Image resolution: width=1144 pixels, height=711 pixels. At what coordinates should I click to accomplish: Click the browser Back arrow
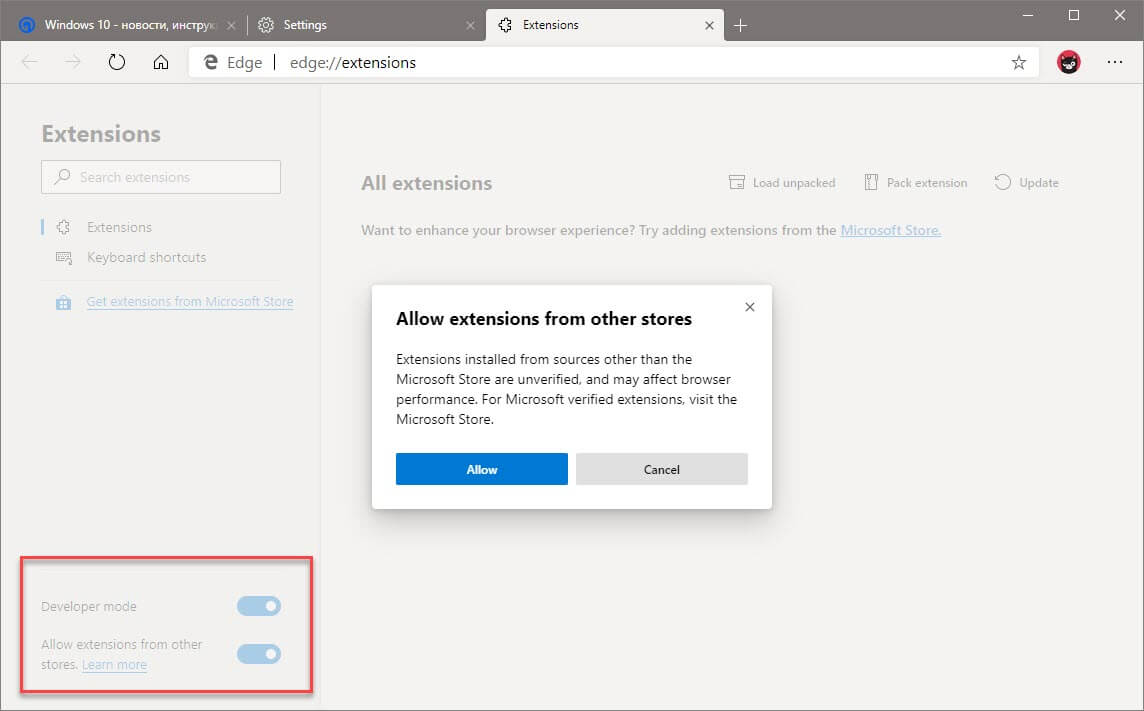(29, 62)
